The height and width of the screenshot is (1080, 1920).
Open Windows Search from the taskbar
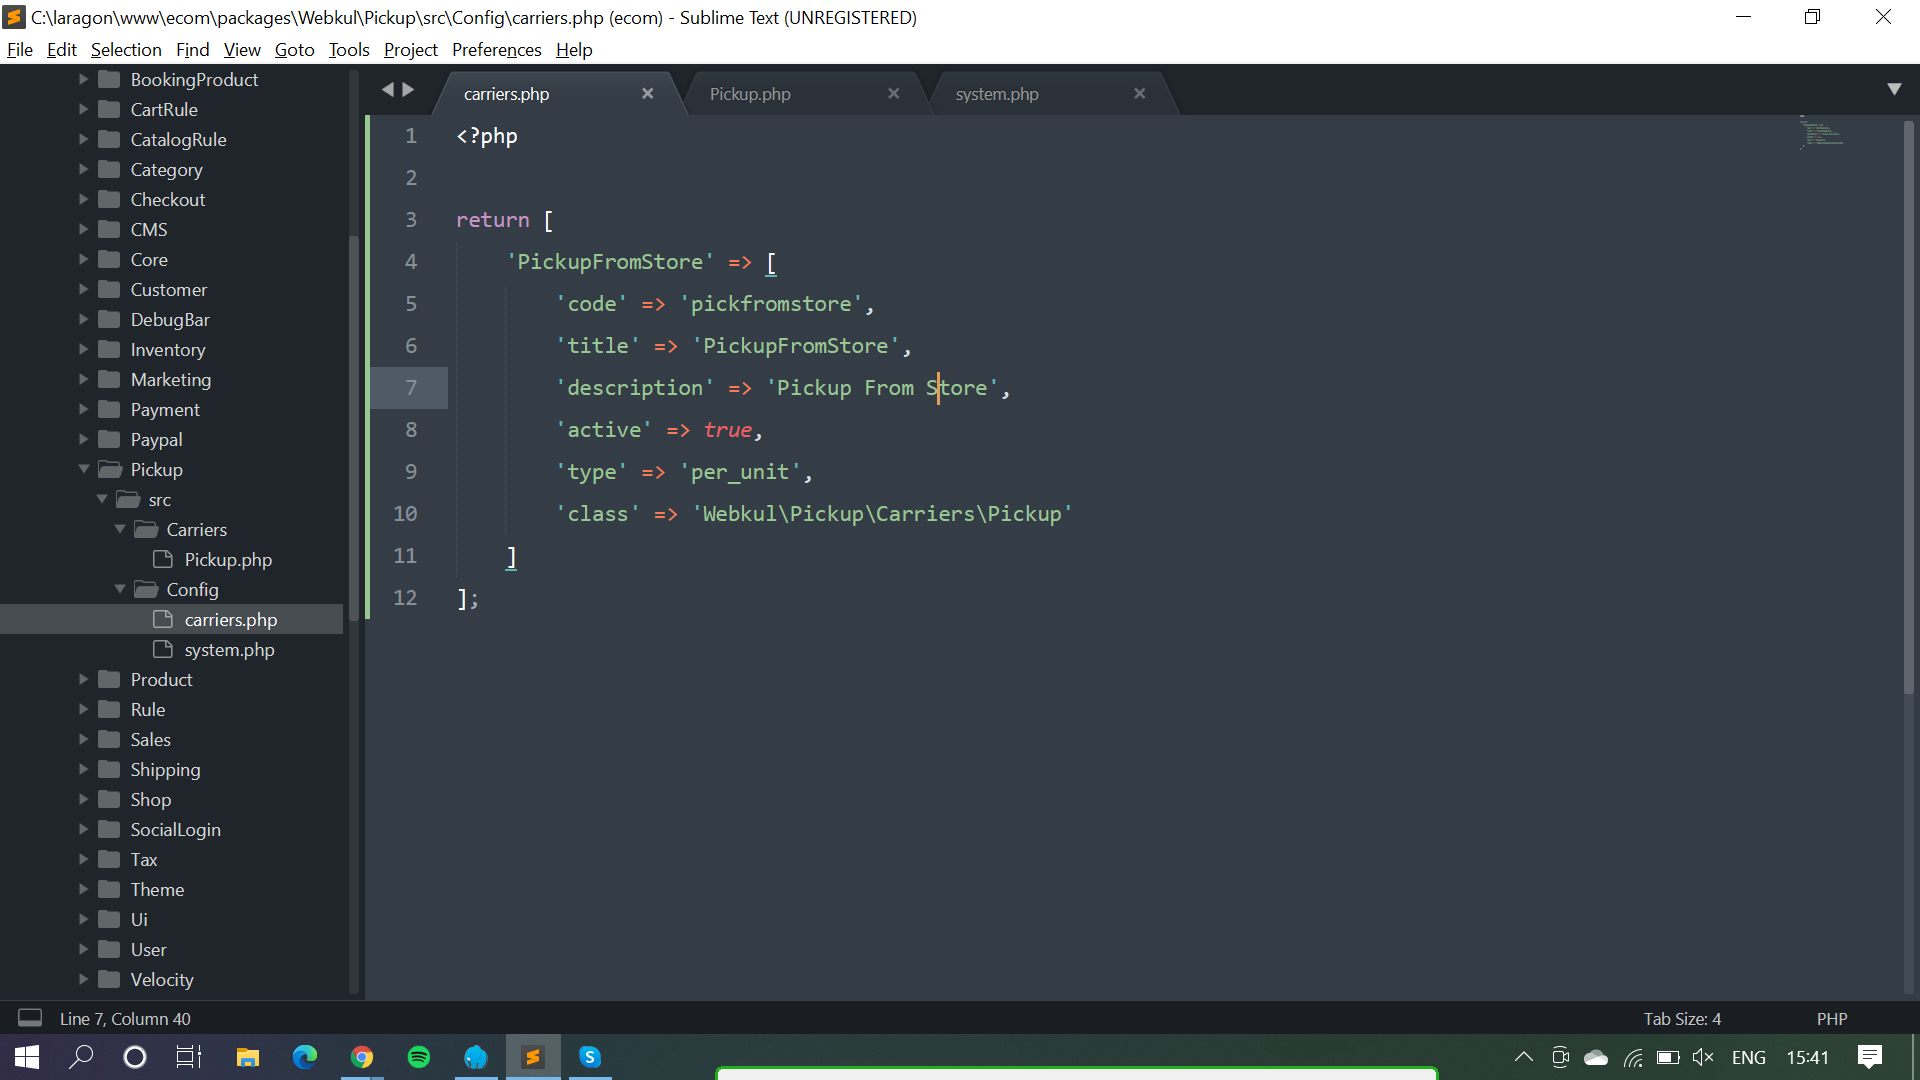click(x=81, y=1057)
